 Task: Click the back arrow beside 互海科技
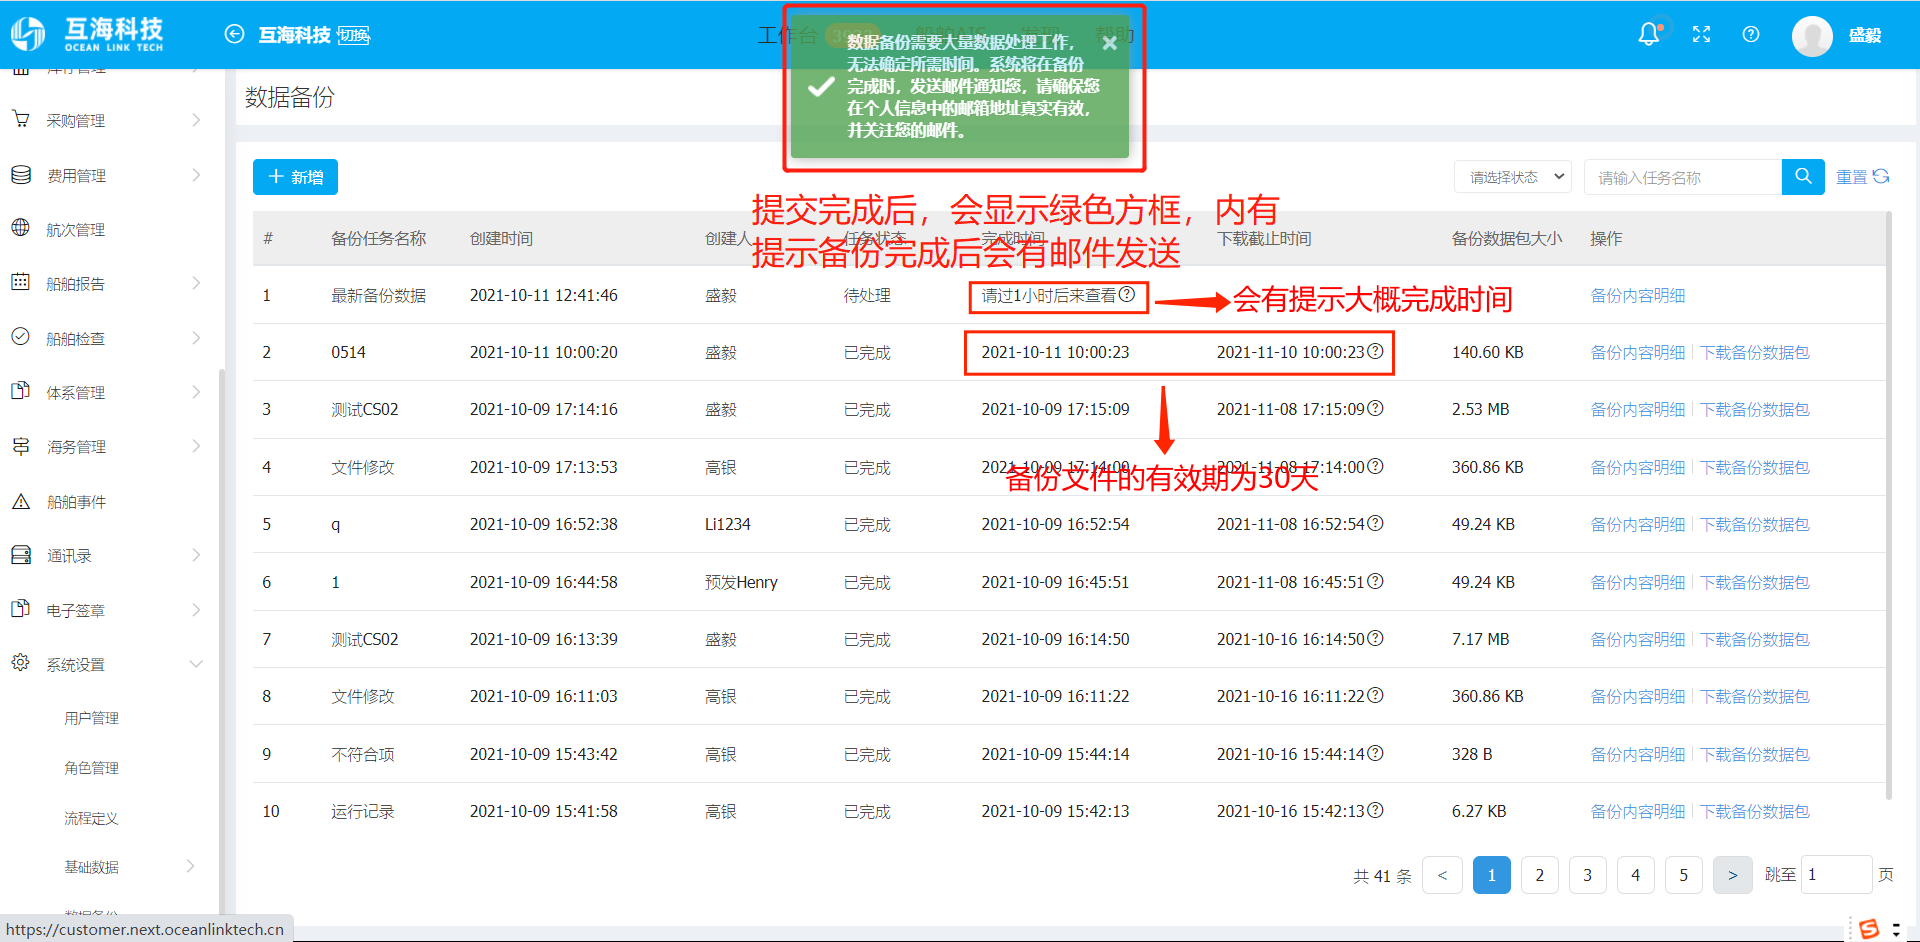[234, 34]
